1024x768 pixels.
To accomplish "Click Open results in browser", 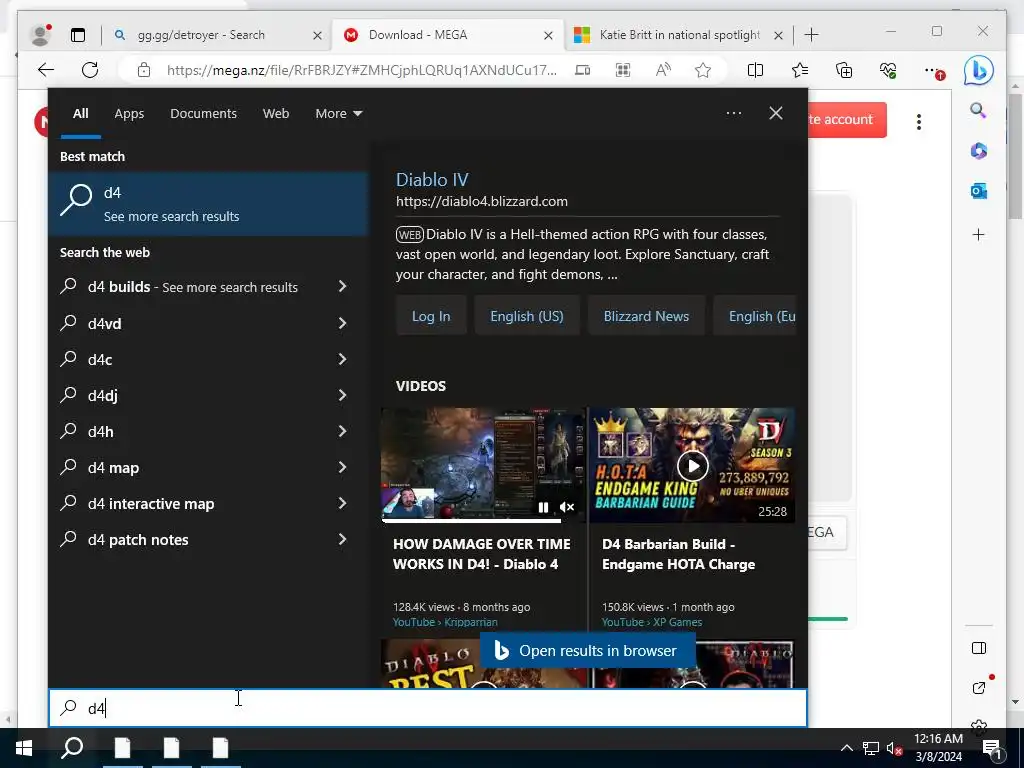I will tap(587, 650).
